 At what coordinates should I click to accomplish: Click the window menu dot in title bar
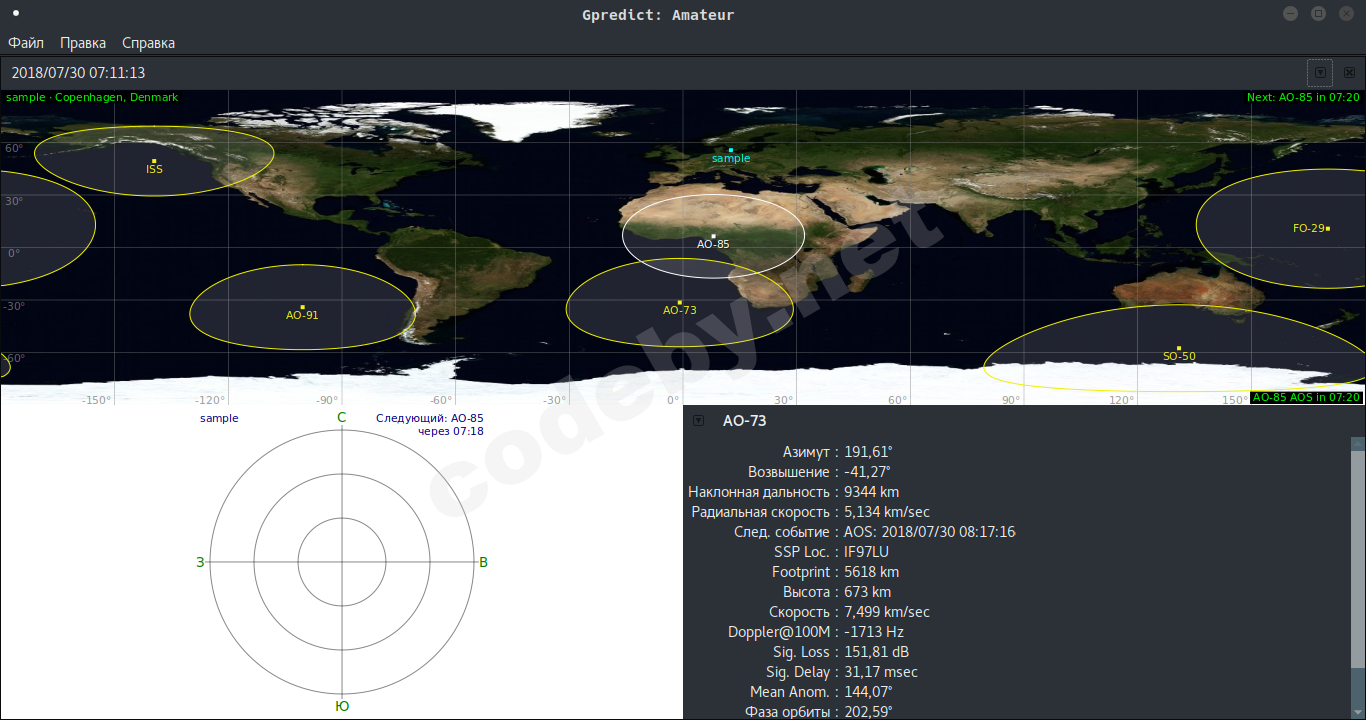(x=16, y=14)
